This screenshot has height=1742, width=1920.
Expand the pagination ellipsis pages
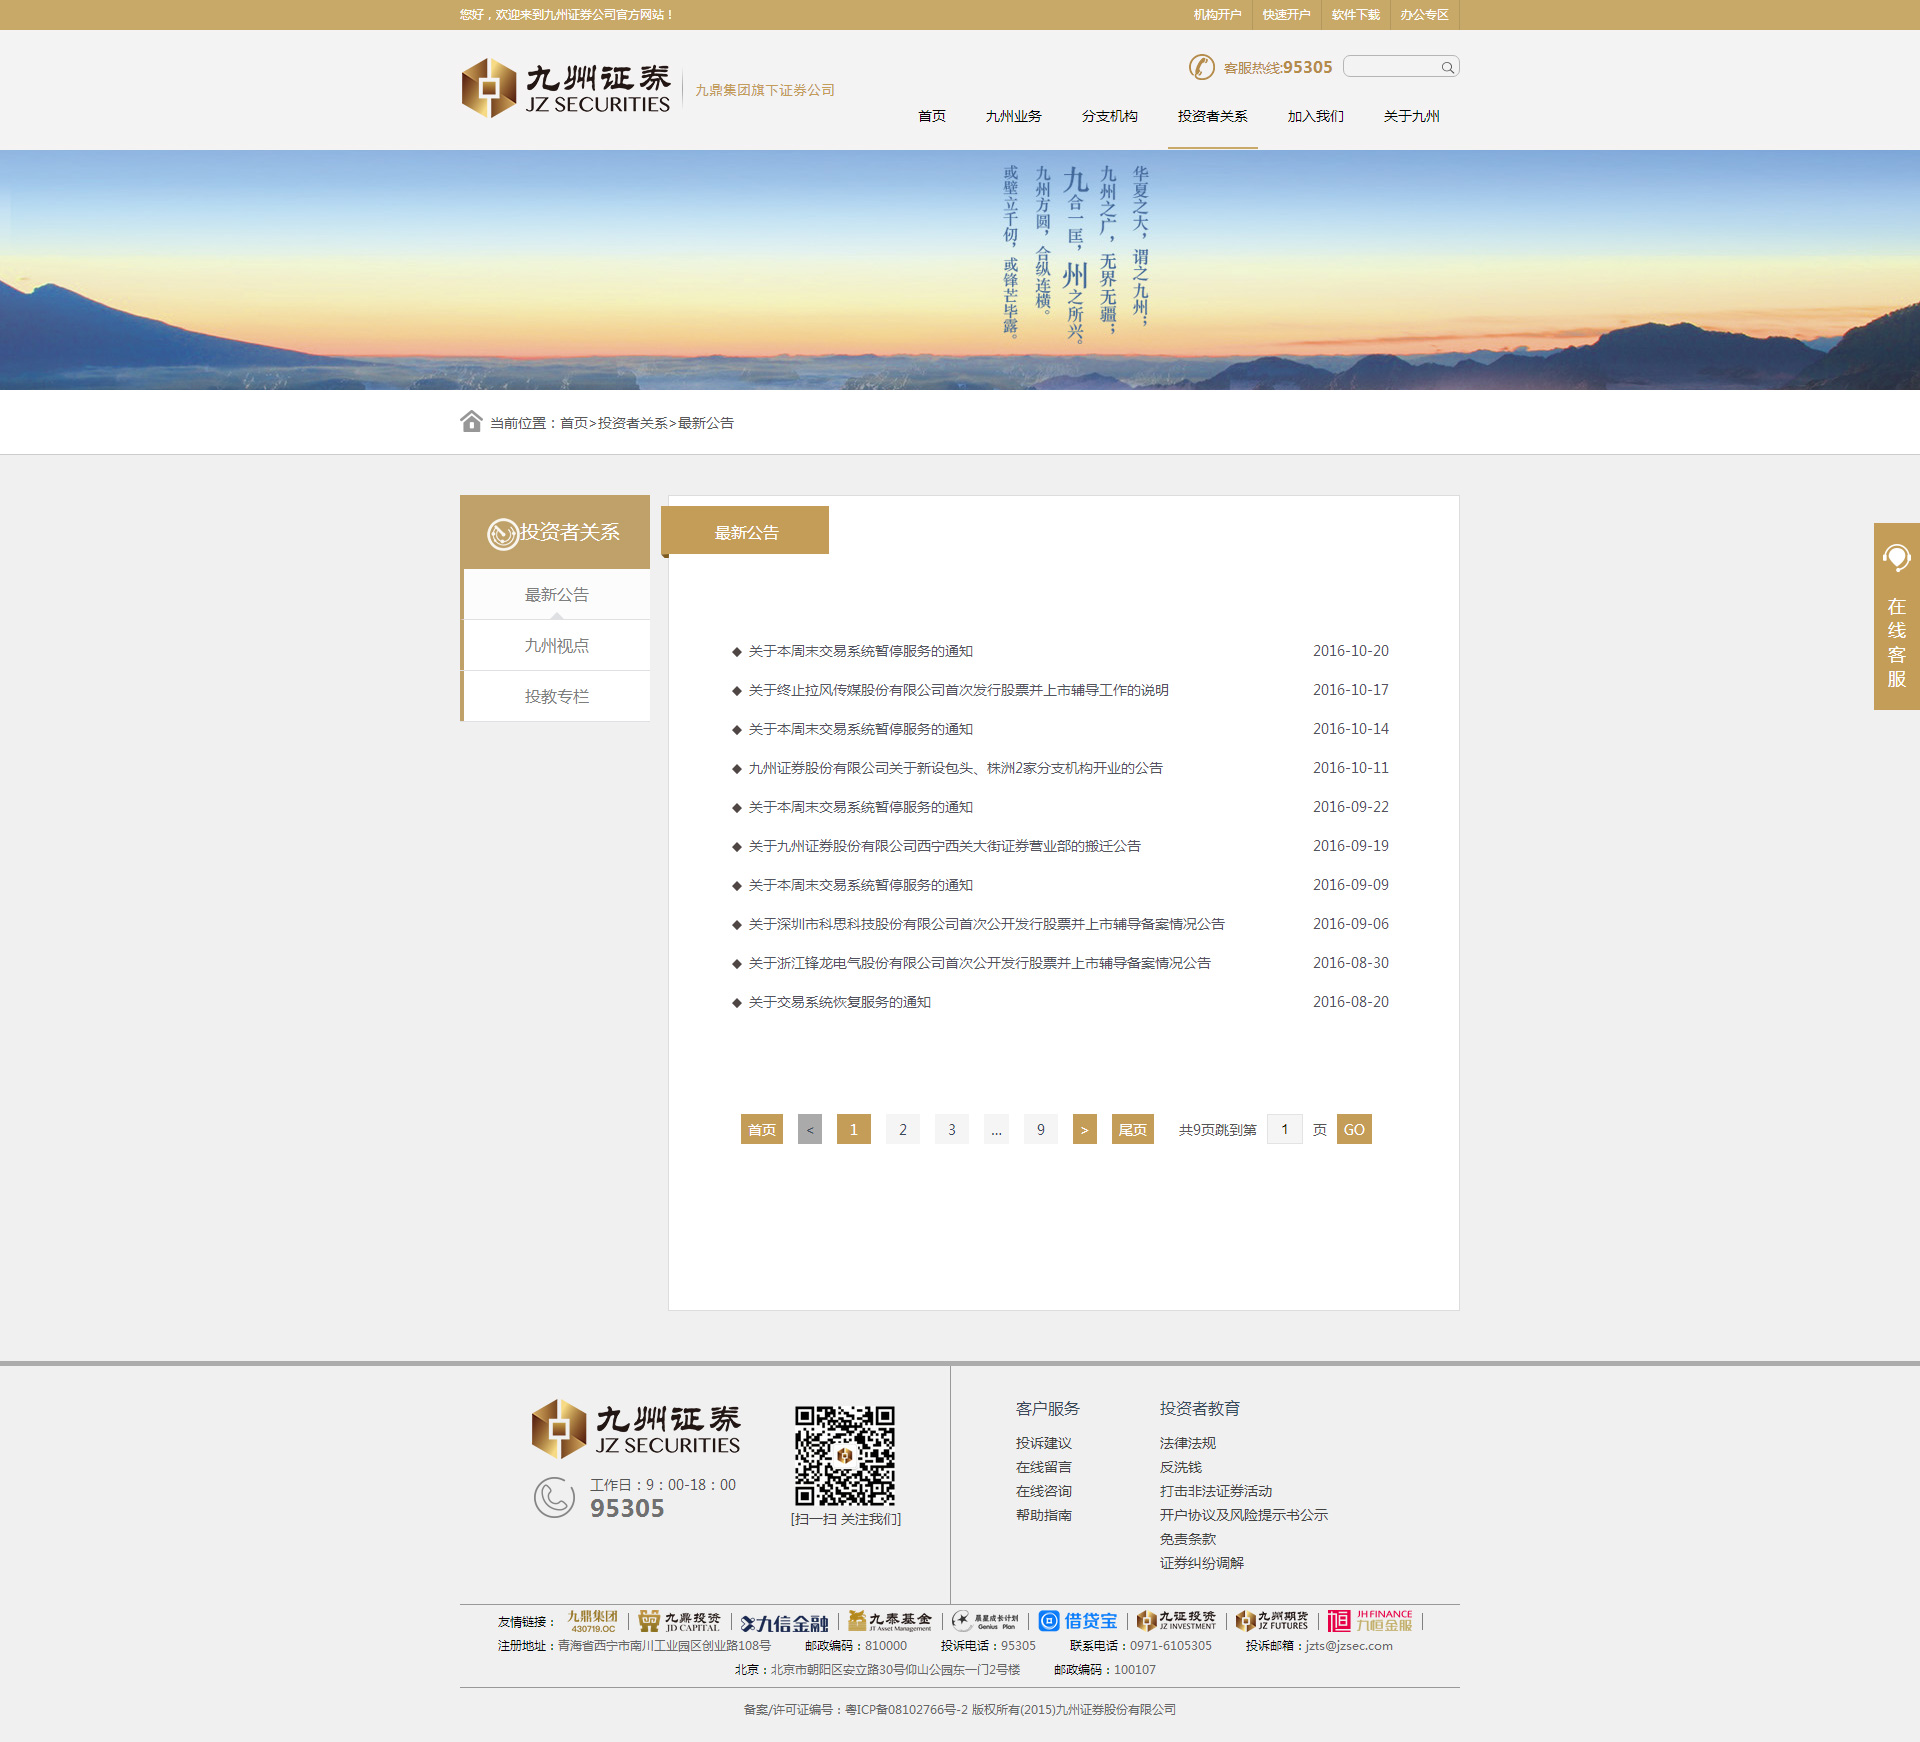tap(996, 1129)
